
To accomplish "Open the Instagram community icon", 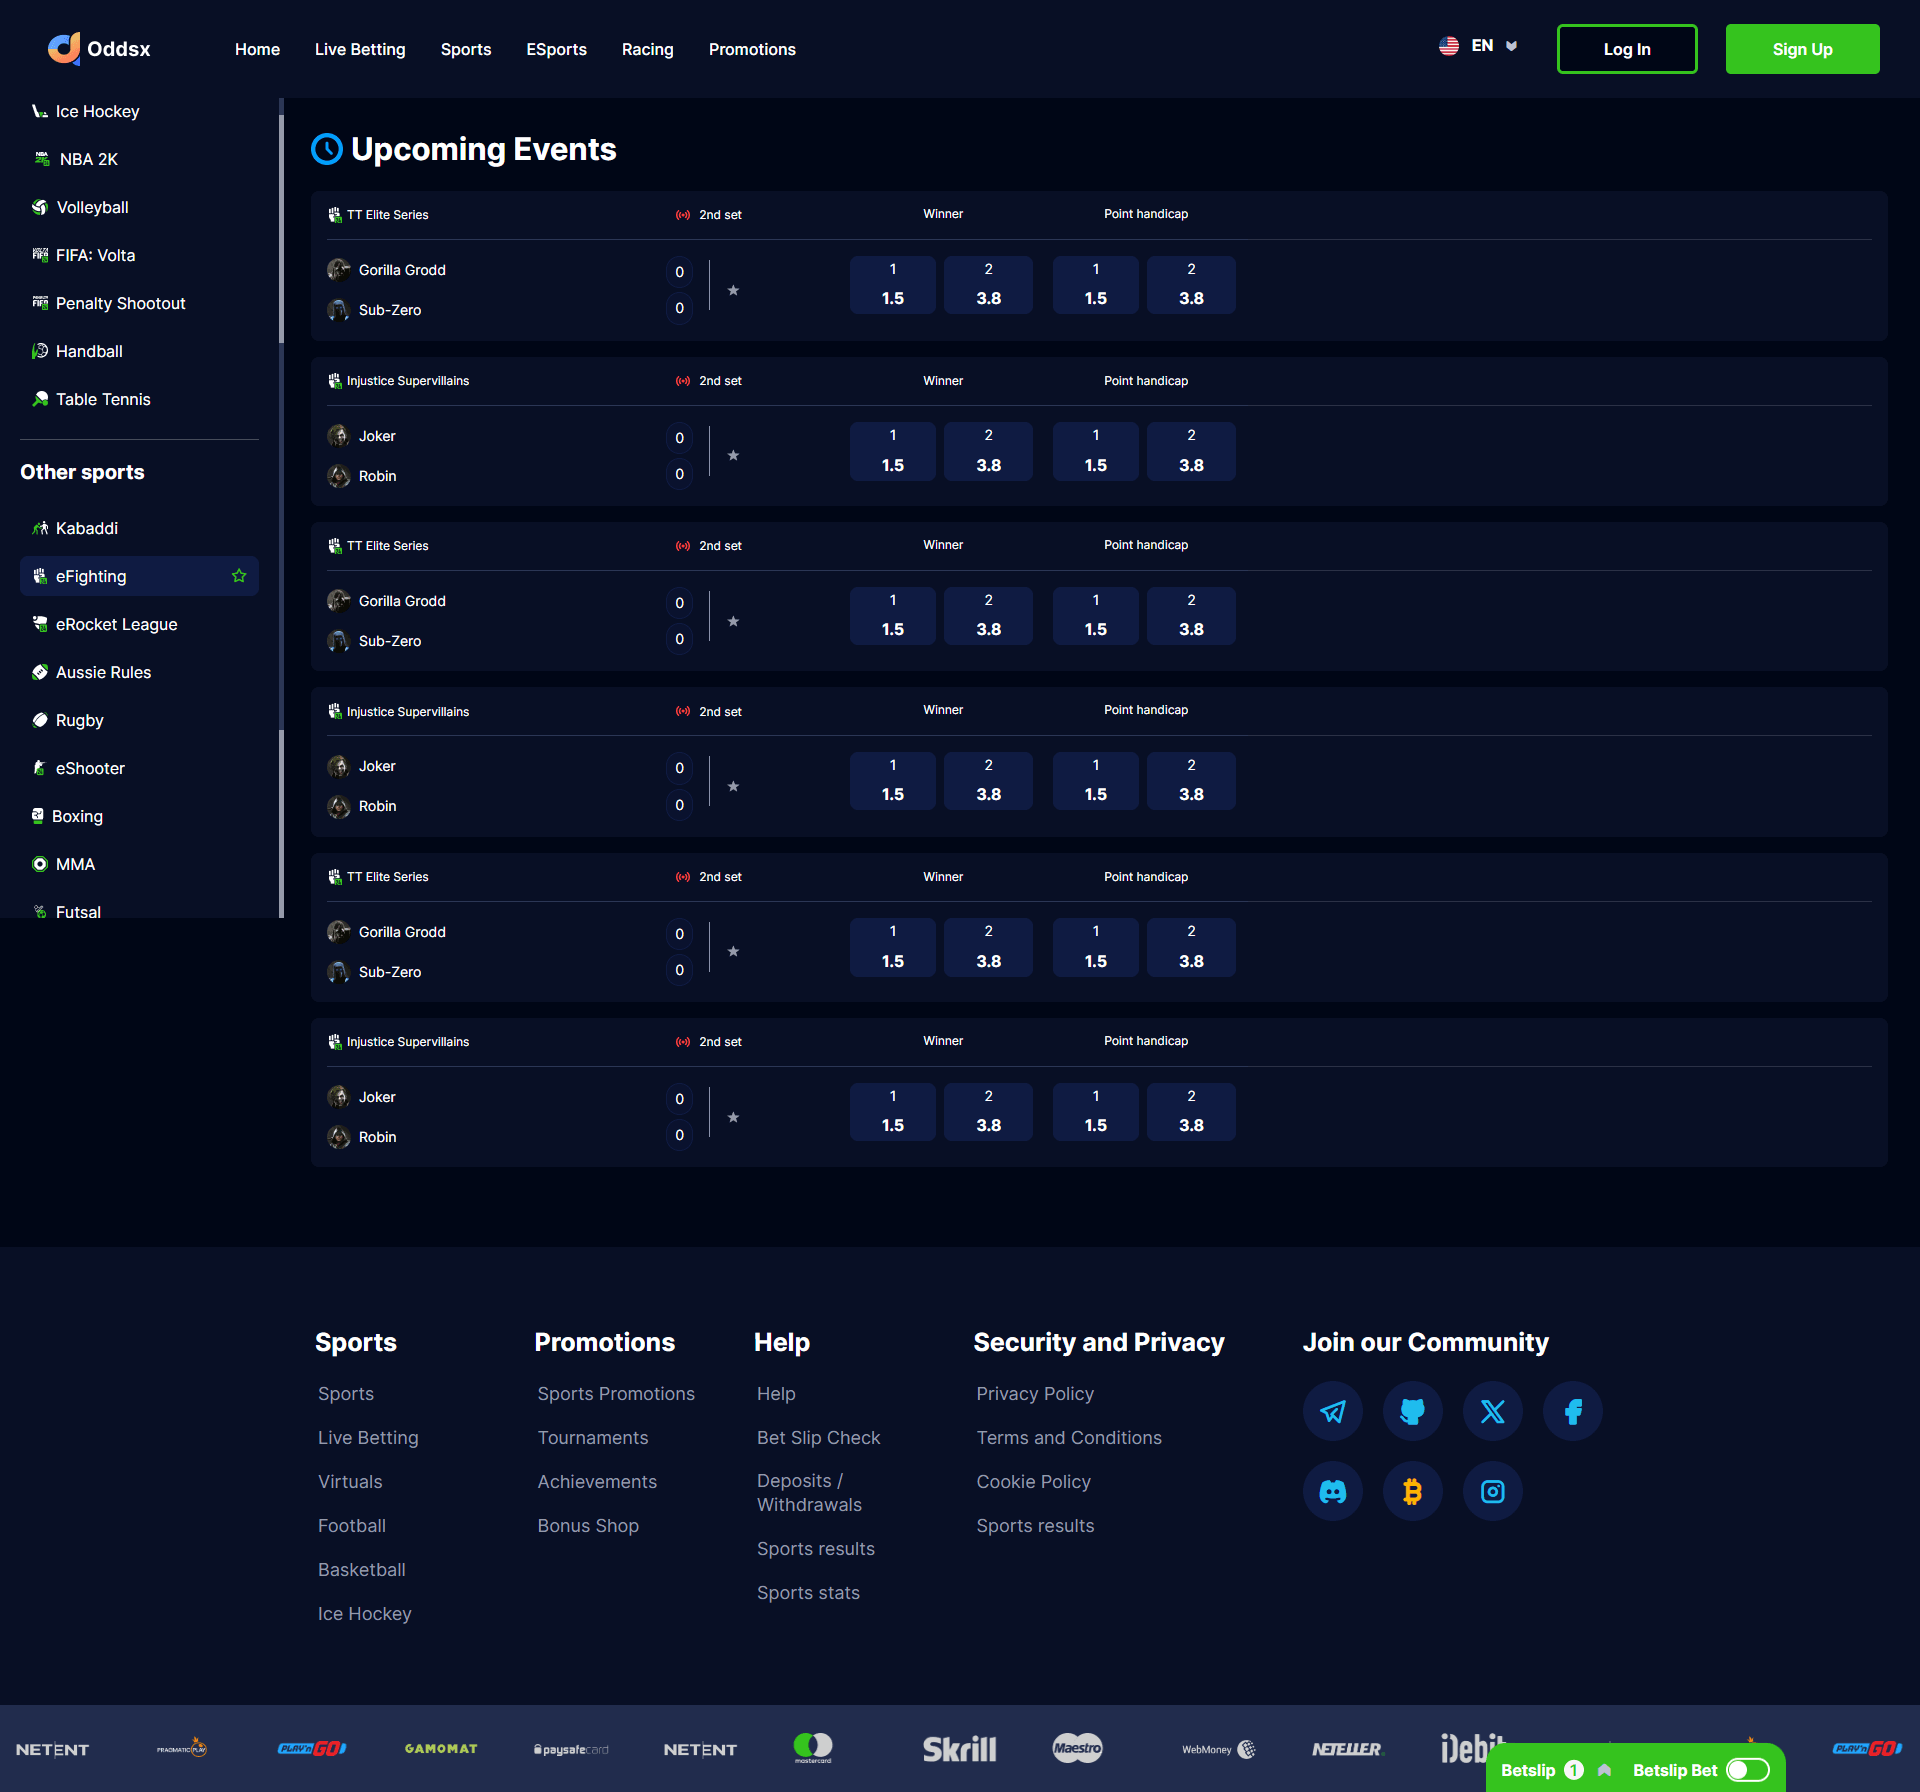I will (1492, 1491).
